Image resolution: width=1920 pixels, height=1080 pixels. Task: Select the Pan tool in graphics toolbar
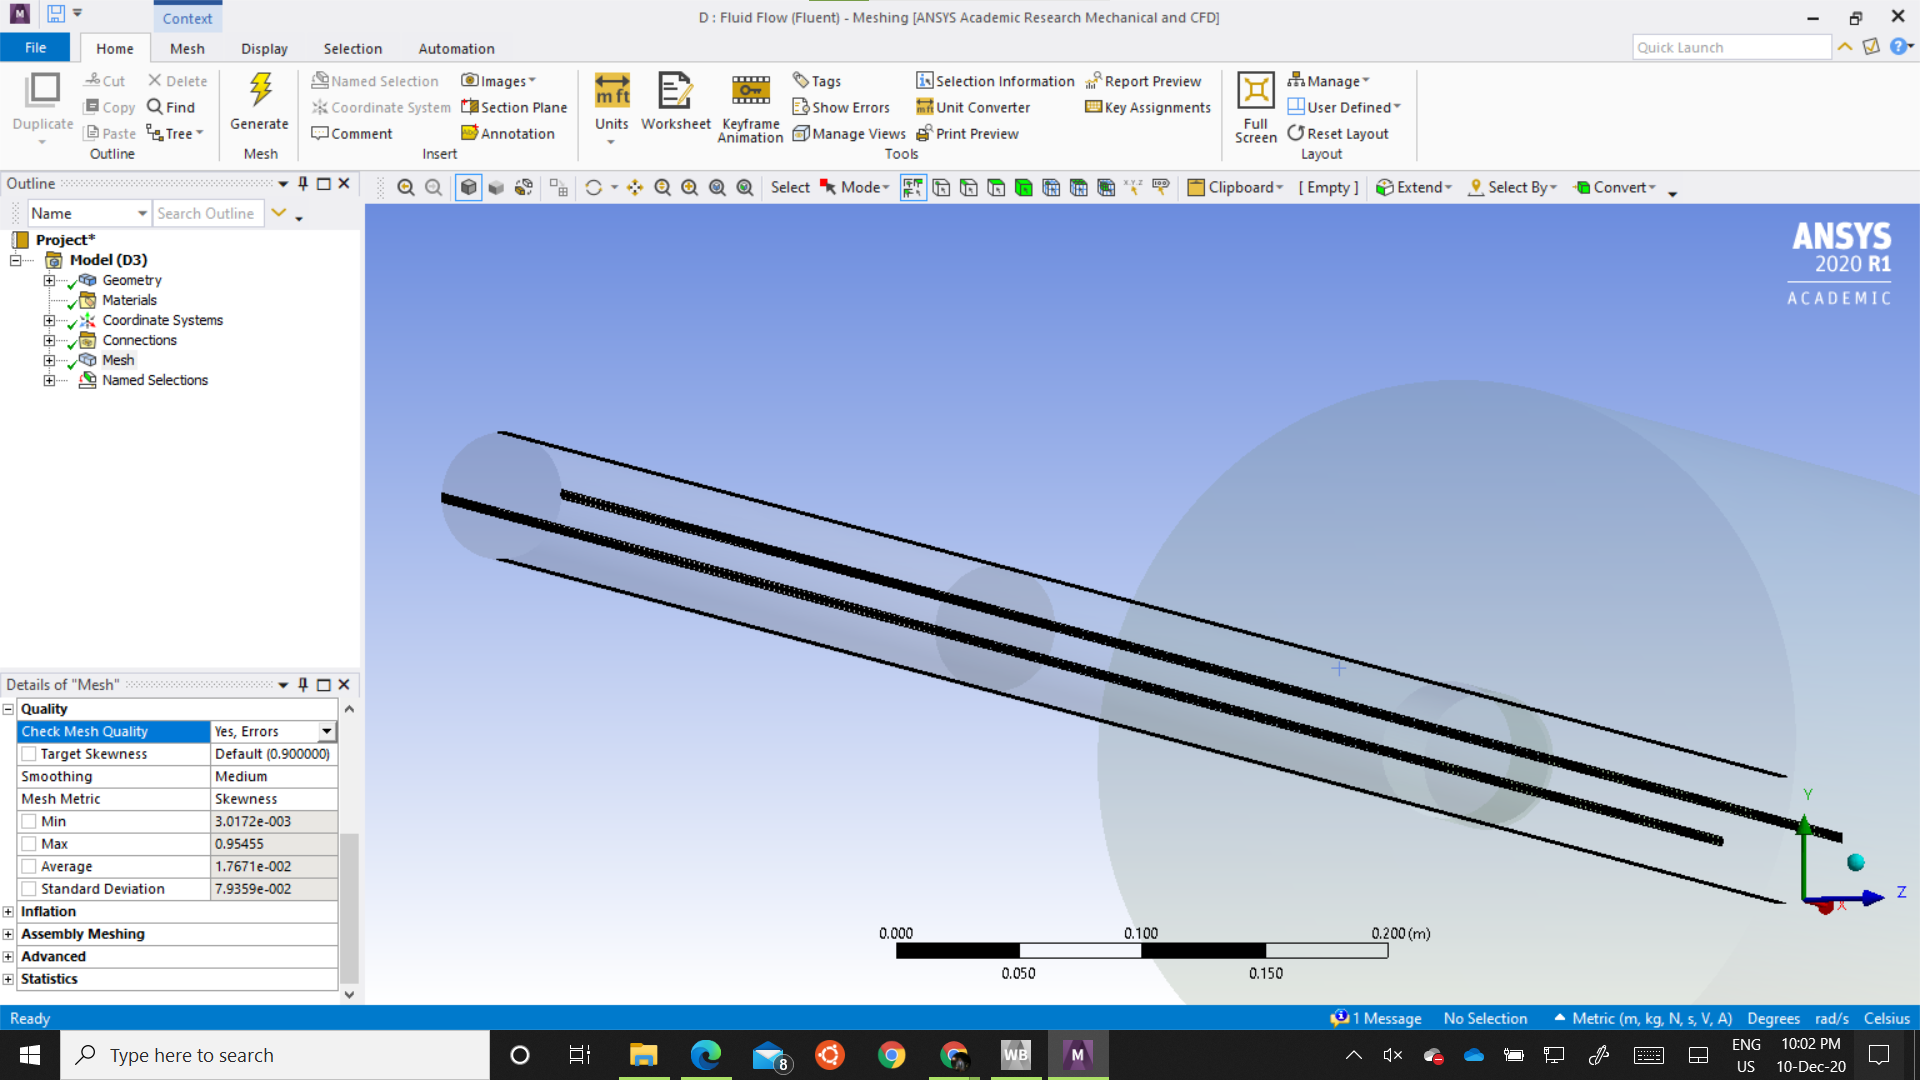pyautogui.click(x=635, y=187)
